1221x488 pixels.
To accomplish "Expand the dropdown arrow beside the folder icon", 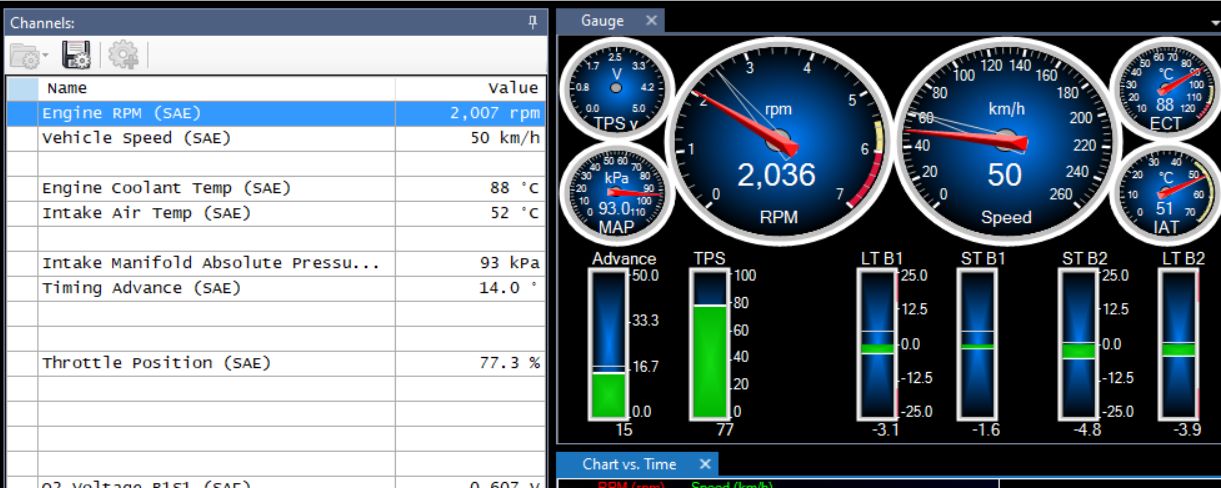I will pos(46,57).
